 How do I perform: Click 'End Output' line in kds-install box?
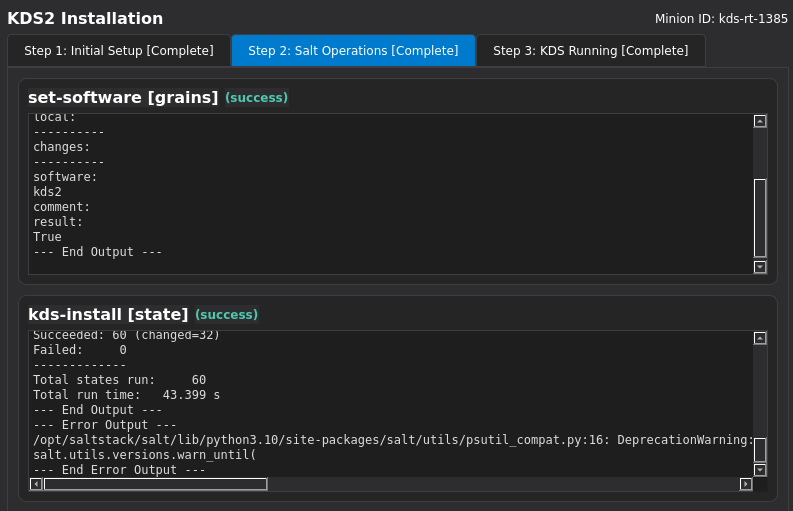click(x=98, y=410)
